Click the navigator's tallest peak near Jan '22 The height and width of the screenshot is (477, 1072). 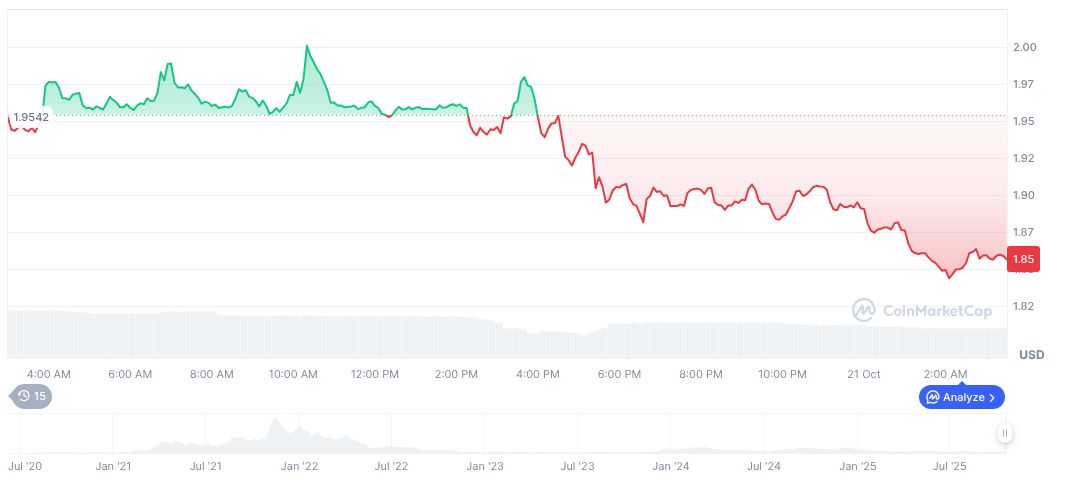coord(275,421)
